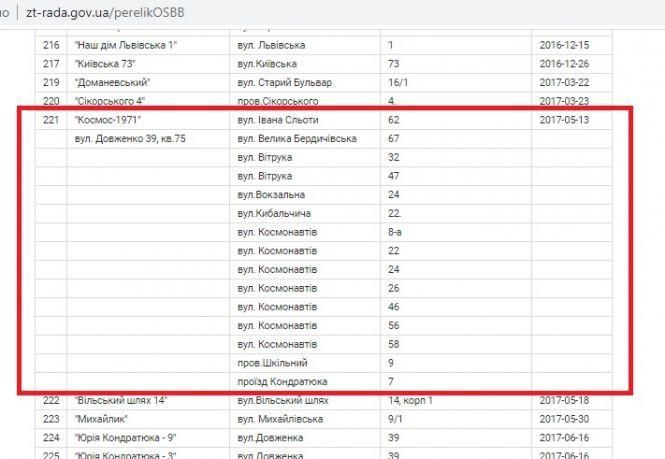Select the "Юрія Кондратюка - 9" cell

[123, 437]
